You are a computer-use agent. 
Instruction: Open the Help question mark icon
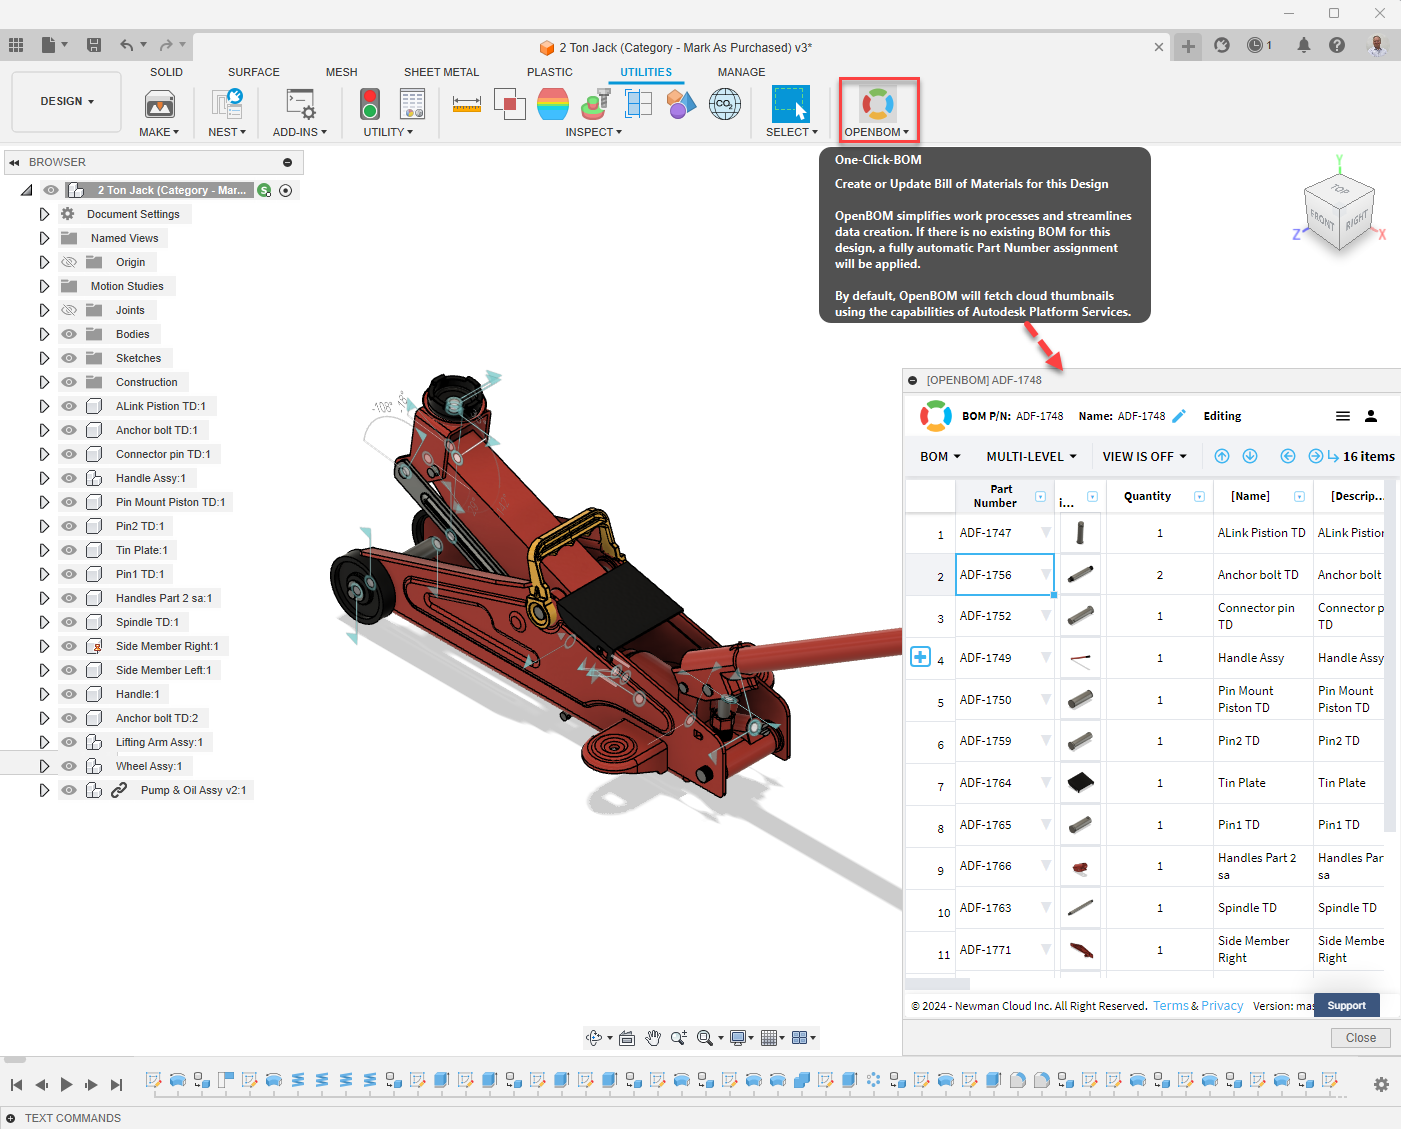point(1337,45)
